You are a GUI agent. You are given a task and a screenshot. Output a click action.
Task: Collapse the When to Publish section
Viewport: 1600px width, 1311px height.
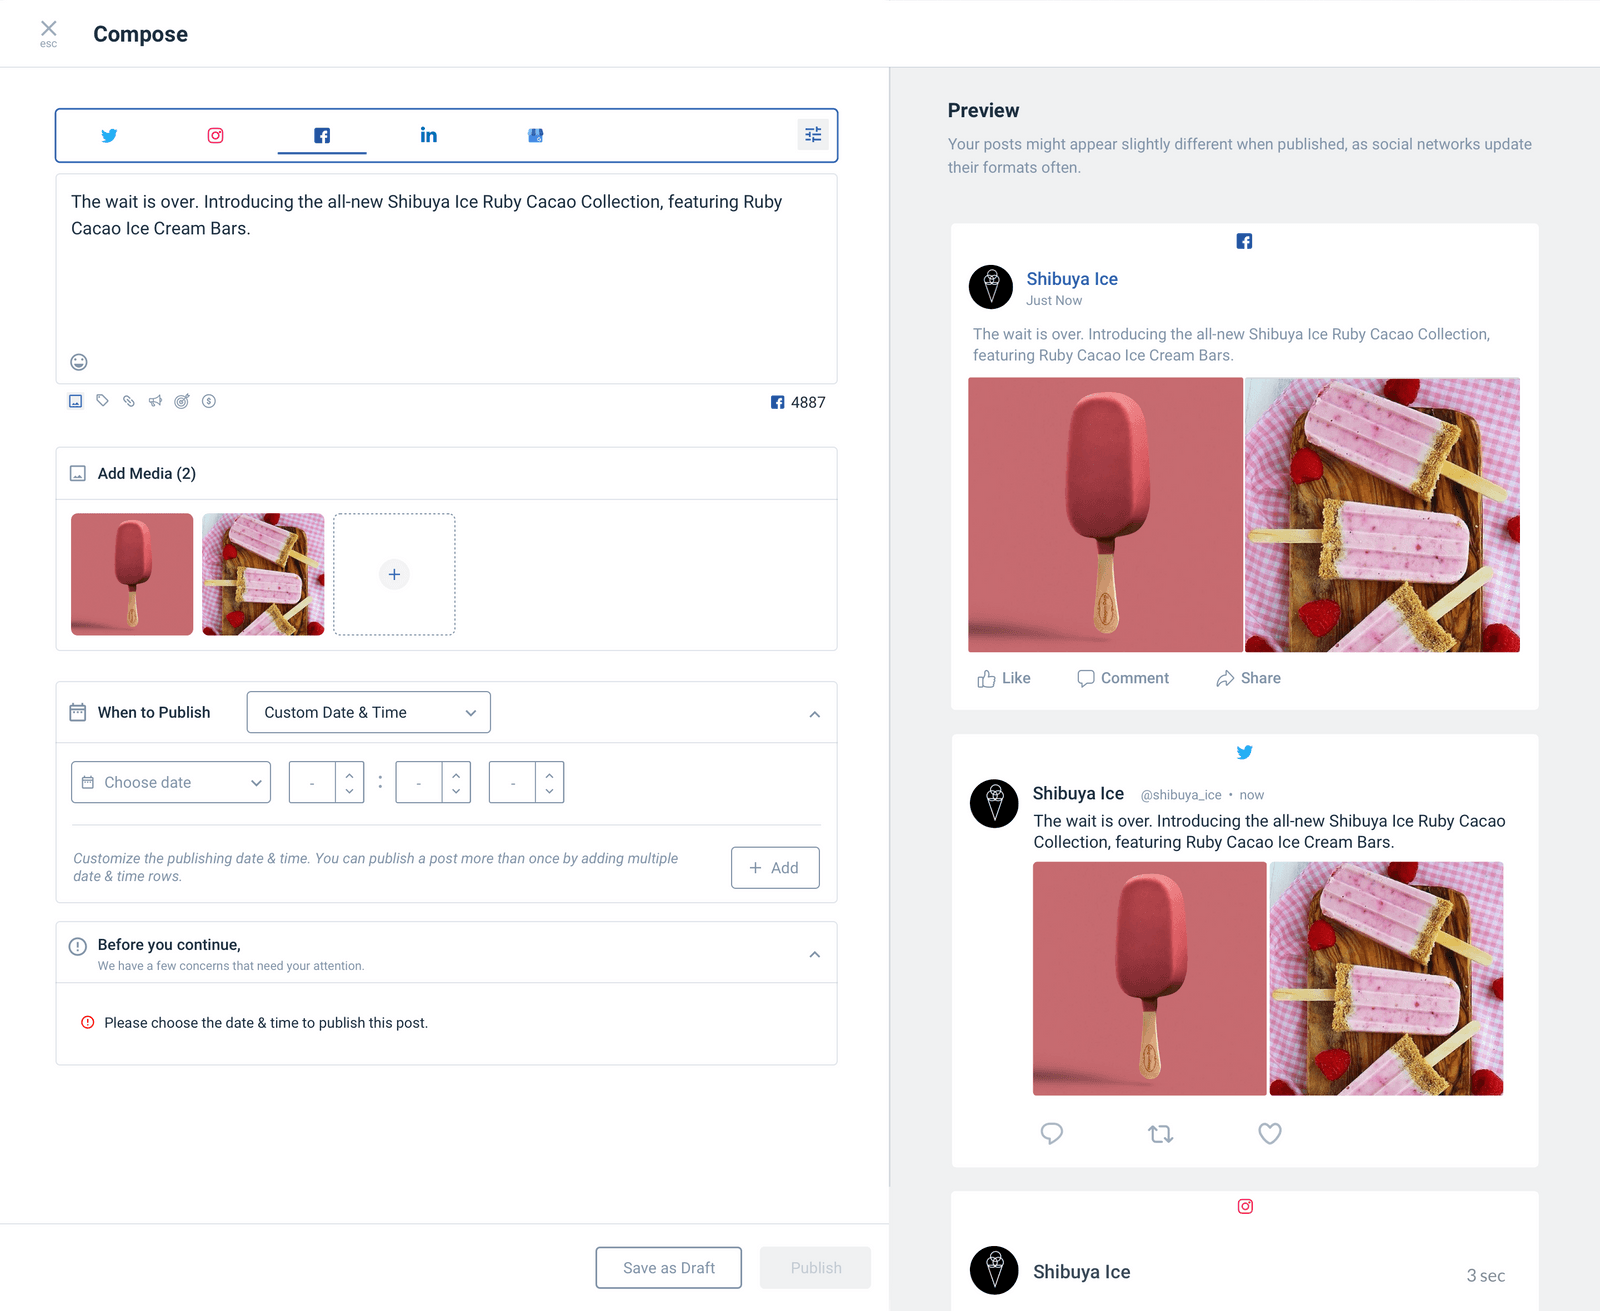pyautogui.click(x=814, y=714)
